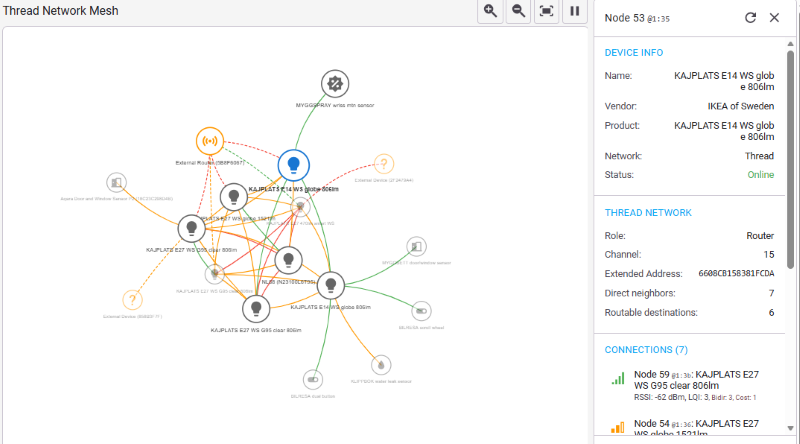Select the KLIPPBOK water leak sensor node
The width and height of the screenshot is (800, 444).
point(380,364)
